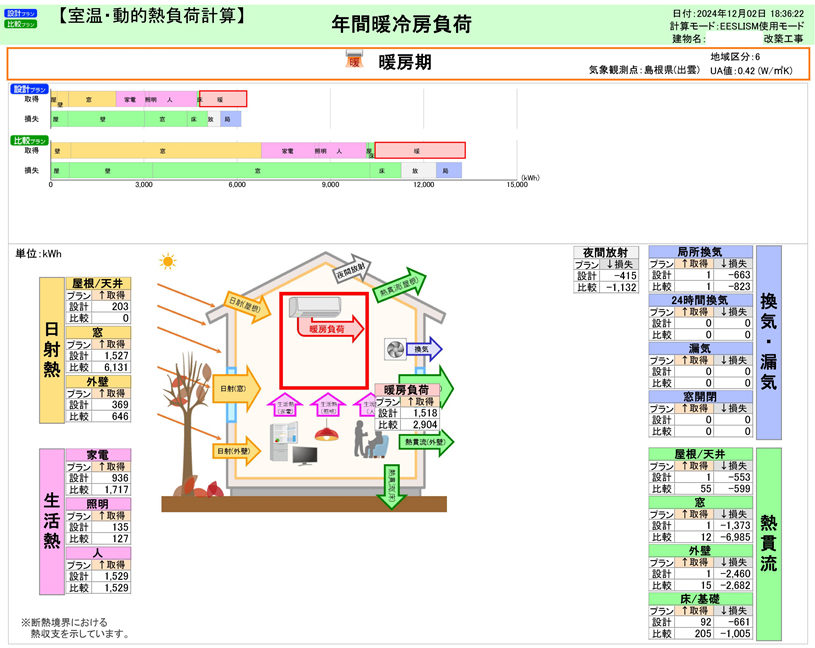Image resolution: width=815 pixels, height=648 pixels.
Task: Click the red pendant lamp icon
Action: pyautogui.click(x=325, y=433)
